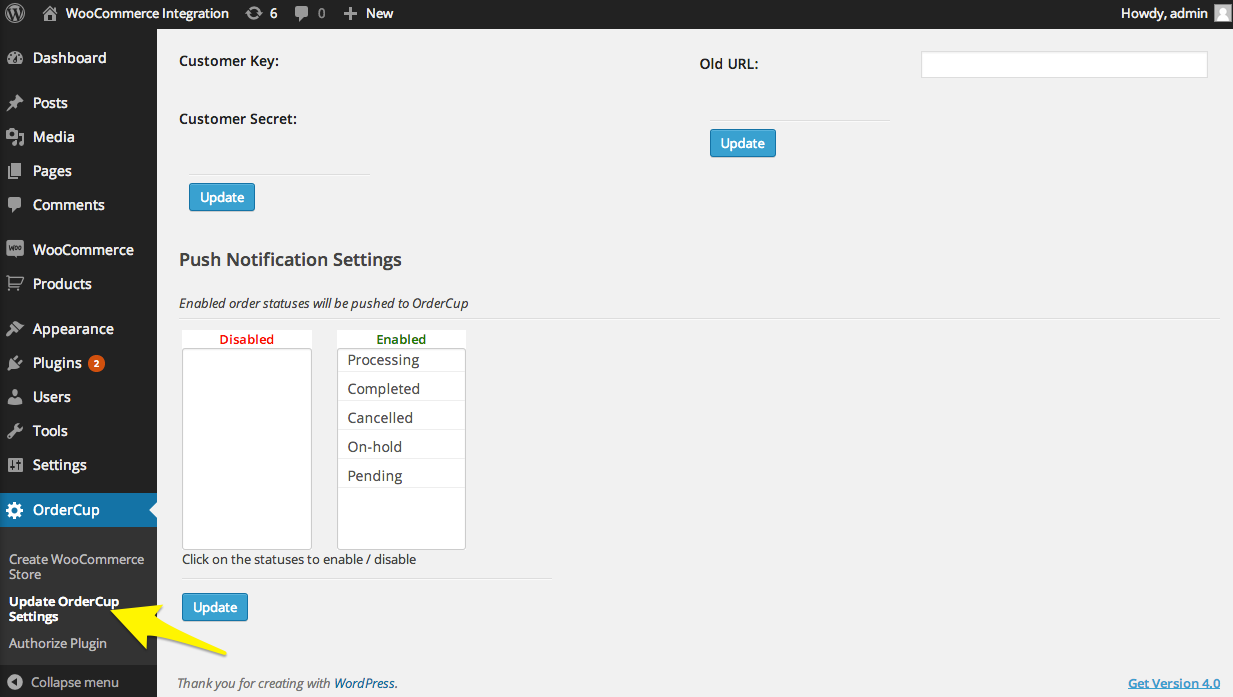The width and height of the screenshot is (1233, 697).
Task: Click the Plugins update count badge
Action: 96,363
